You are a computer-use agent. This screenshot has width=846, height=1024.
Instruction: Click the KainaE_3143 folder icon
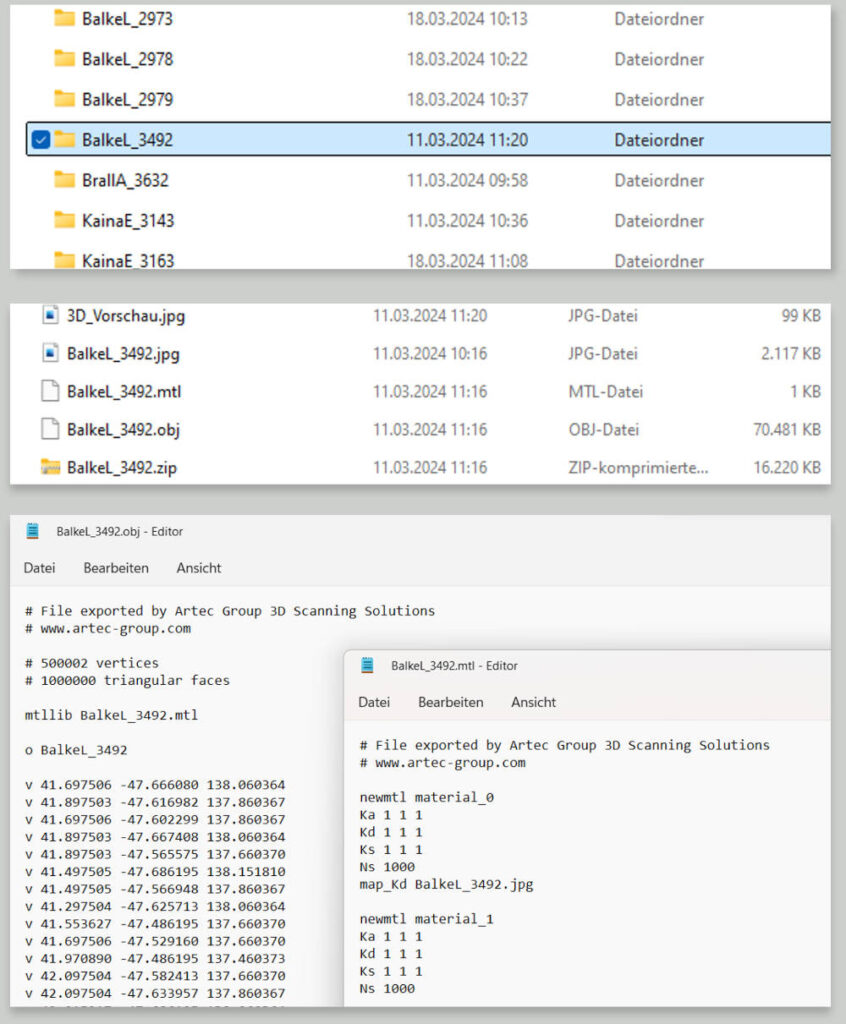64,220
